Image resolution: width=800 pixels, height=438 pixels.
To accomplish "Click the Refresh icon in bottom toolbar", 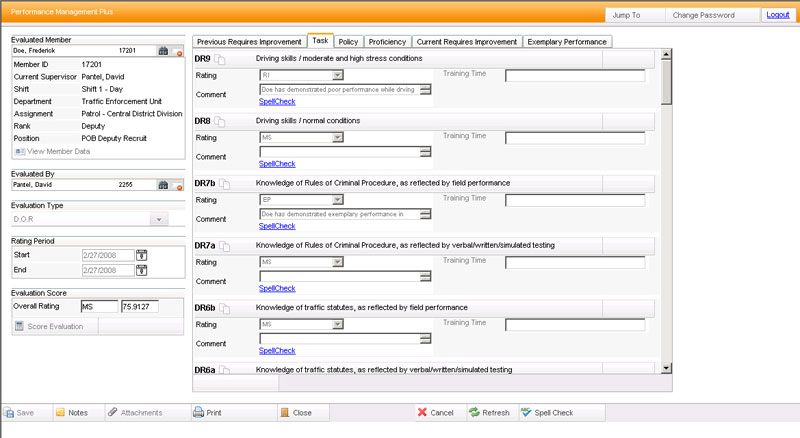I will (x=474, y=412).
